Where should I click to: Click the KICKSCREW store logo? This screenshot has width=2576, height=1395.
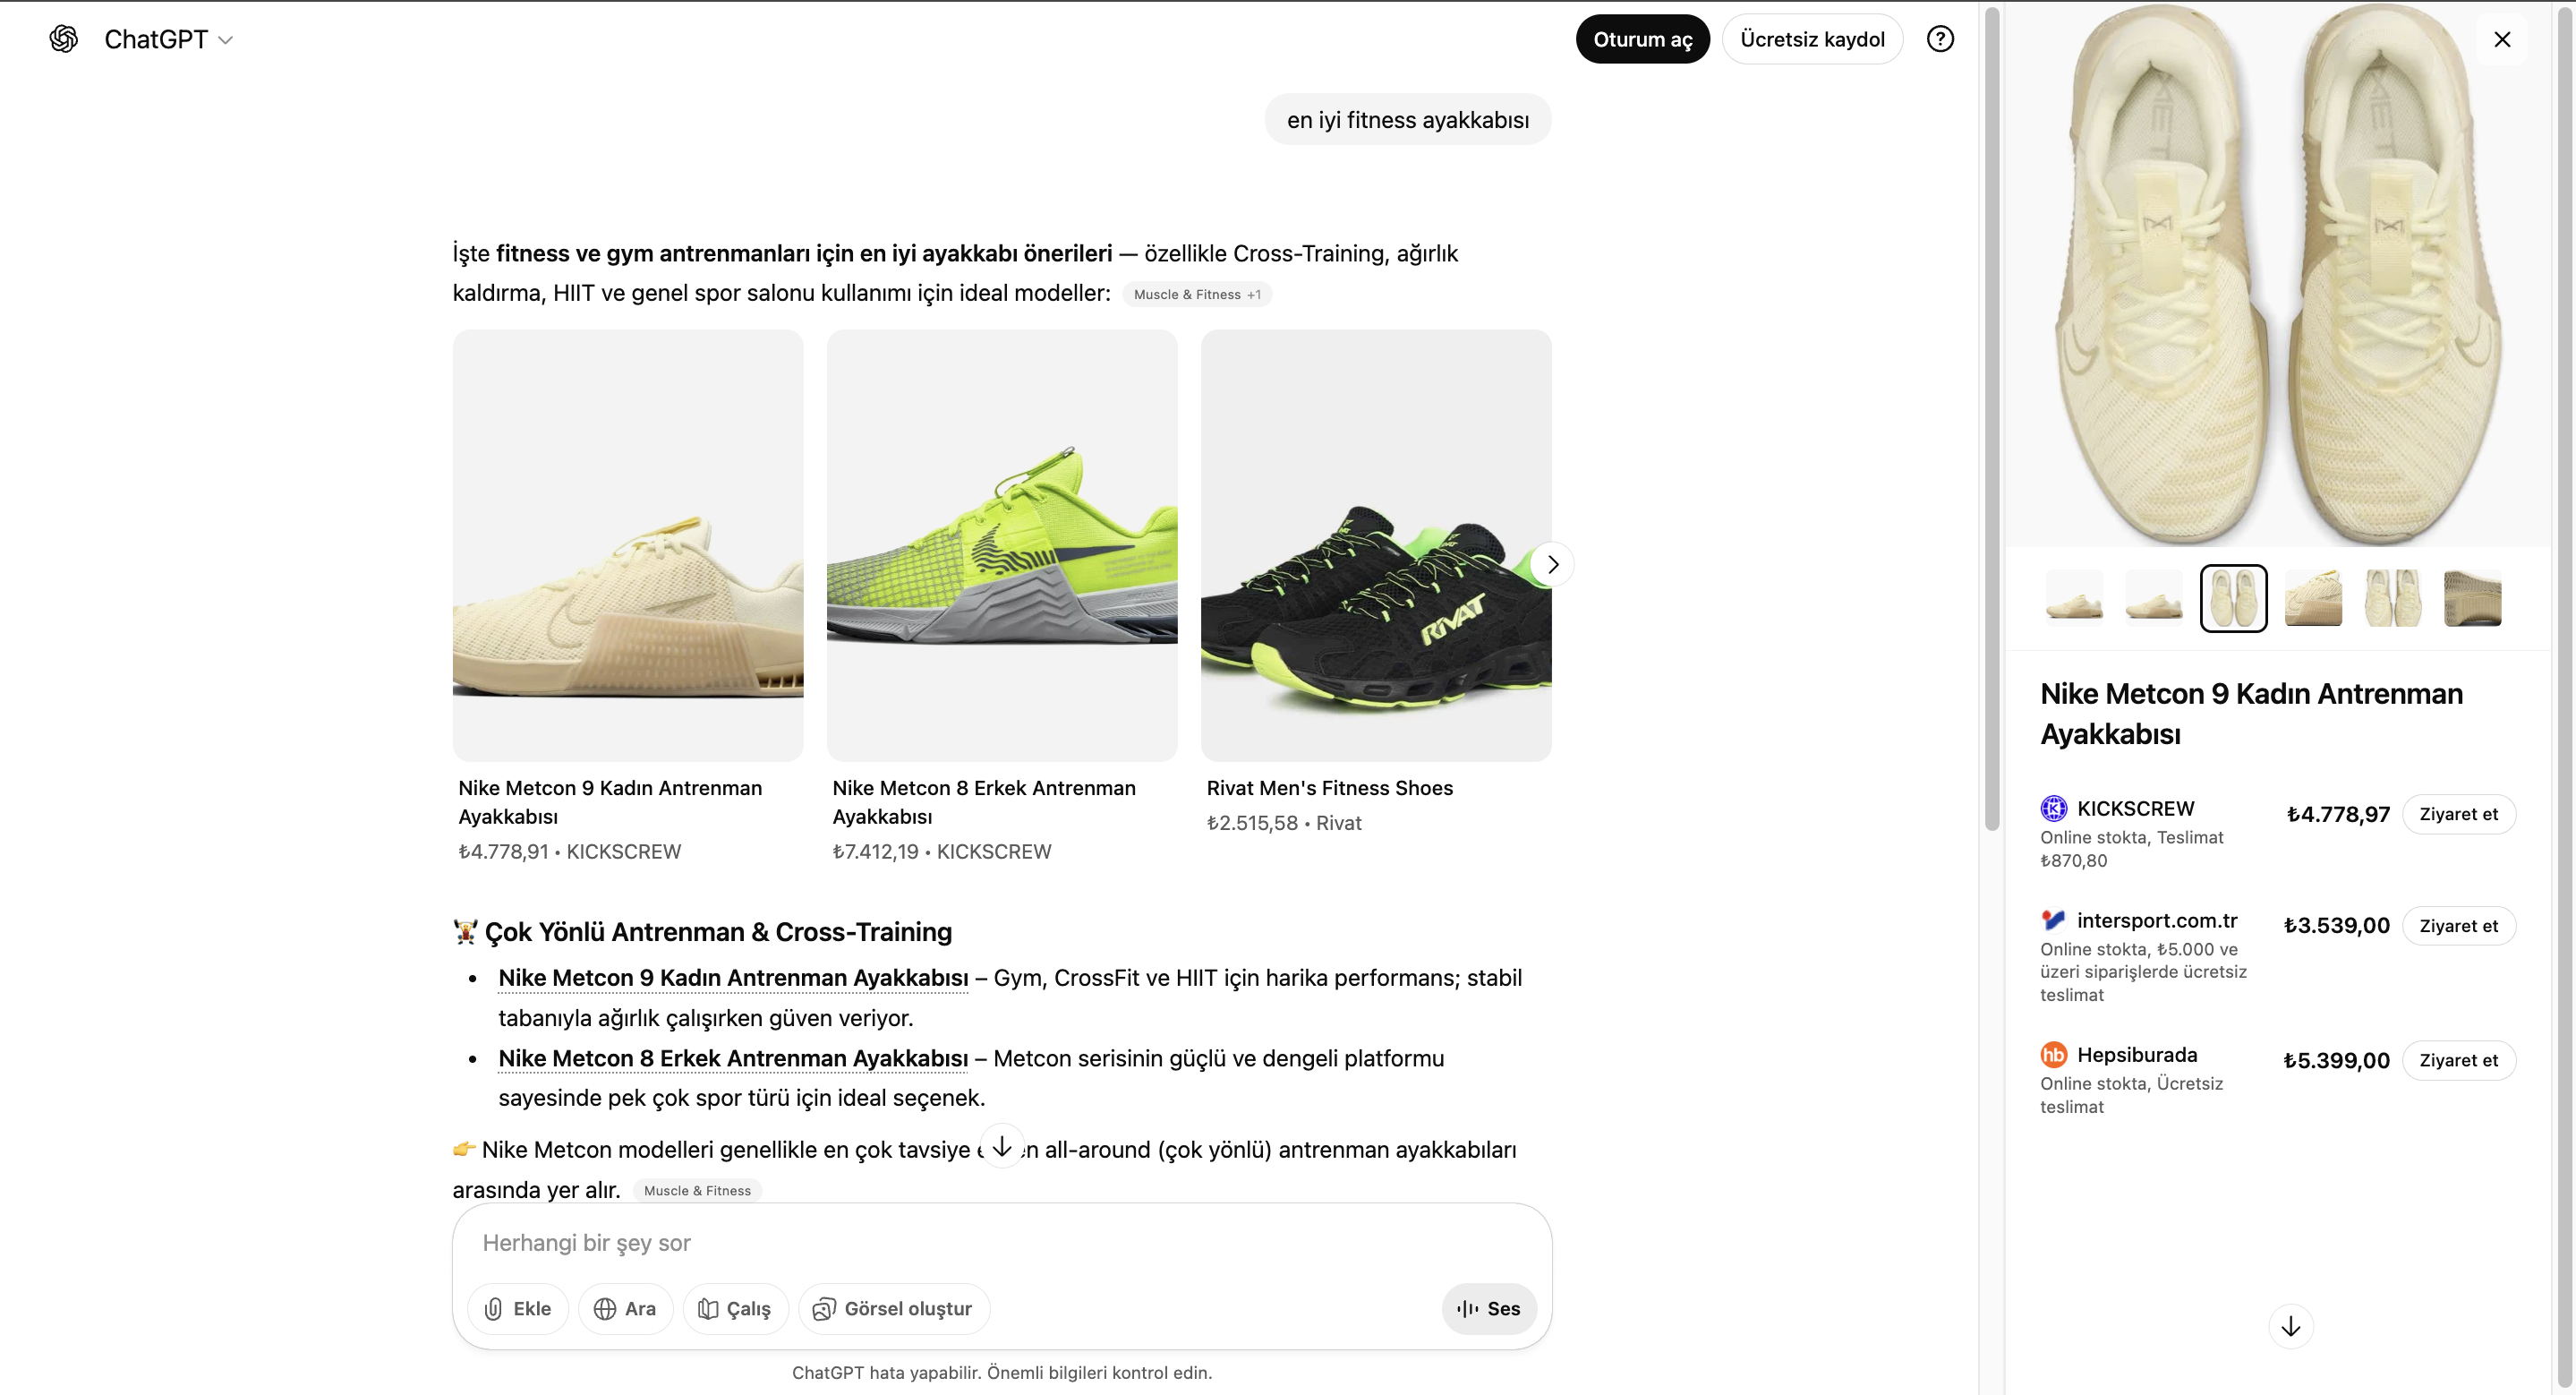(2054, 808)
